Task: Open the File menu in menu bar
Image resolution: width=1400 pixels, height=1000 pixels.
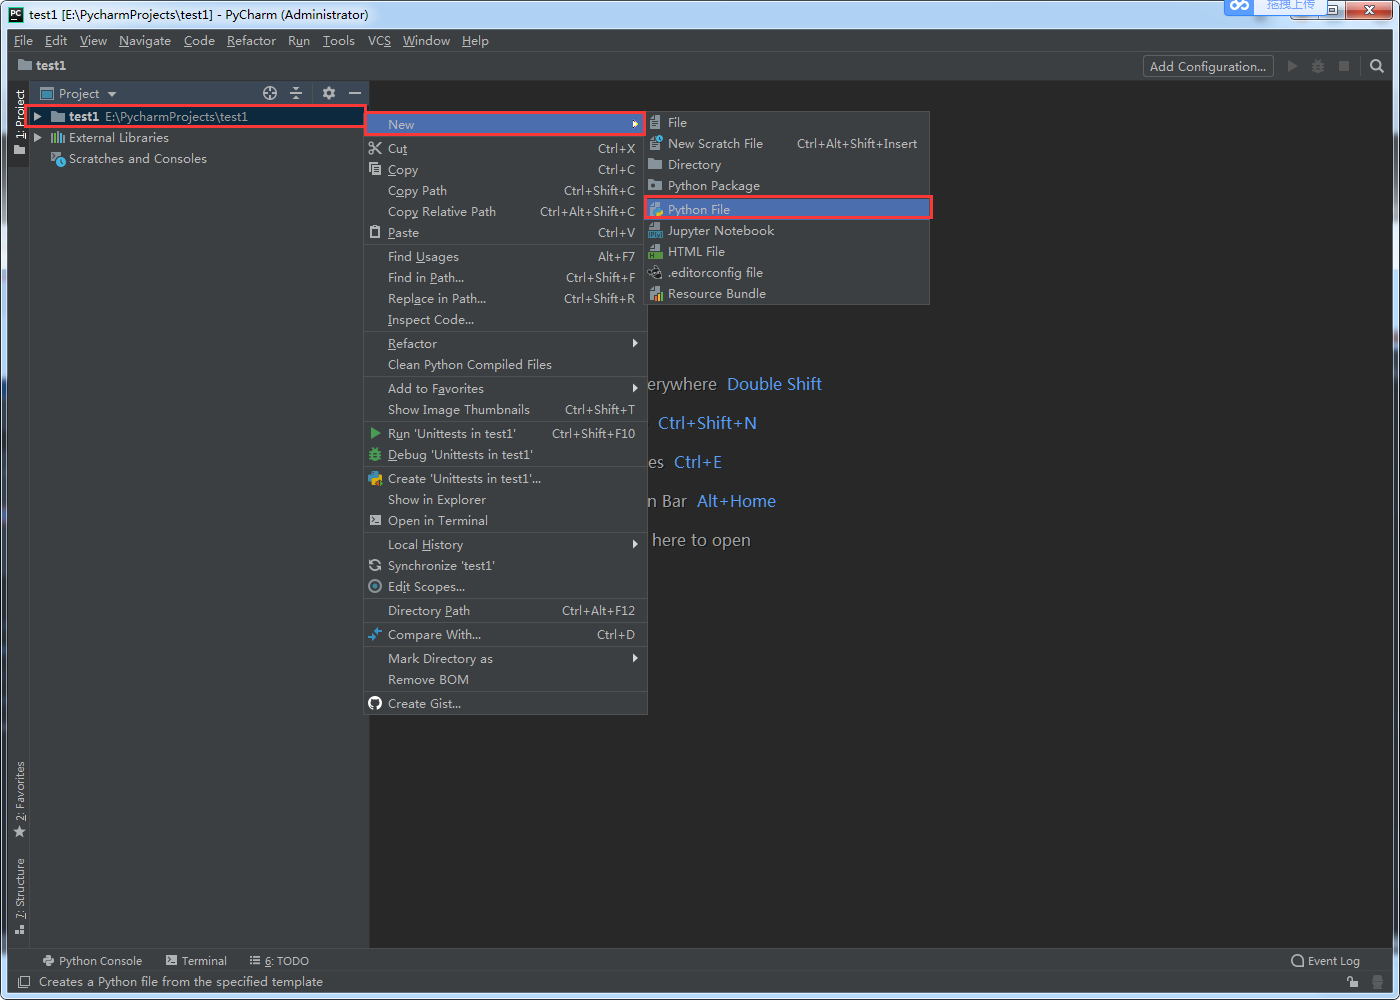Action: point(23,41)
